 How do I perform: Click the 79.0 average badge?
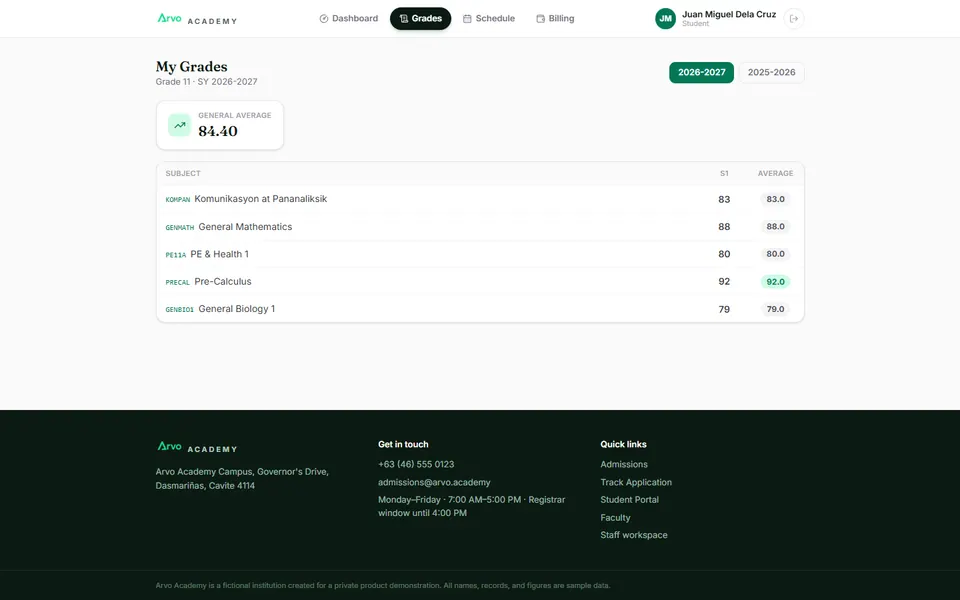775,309
